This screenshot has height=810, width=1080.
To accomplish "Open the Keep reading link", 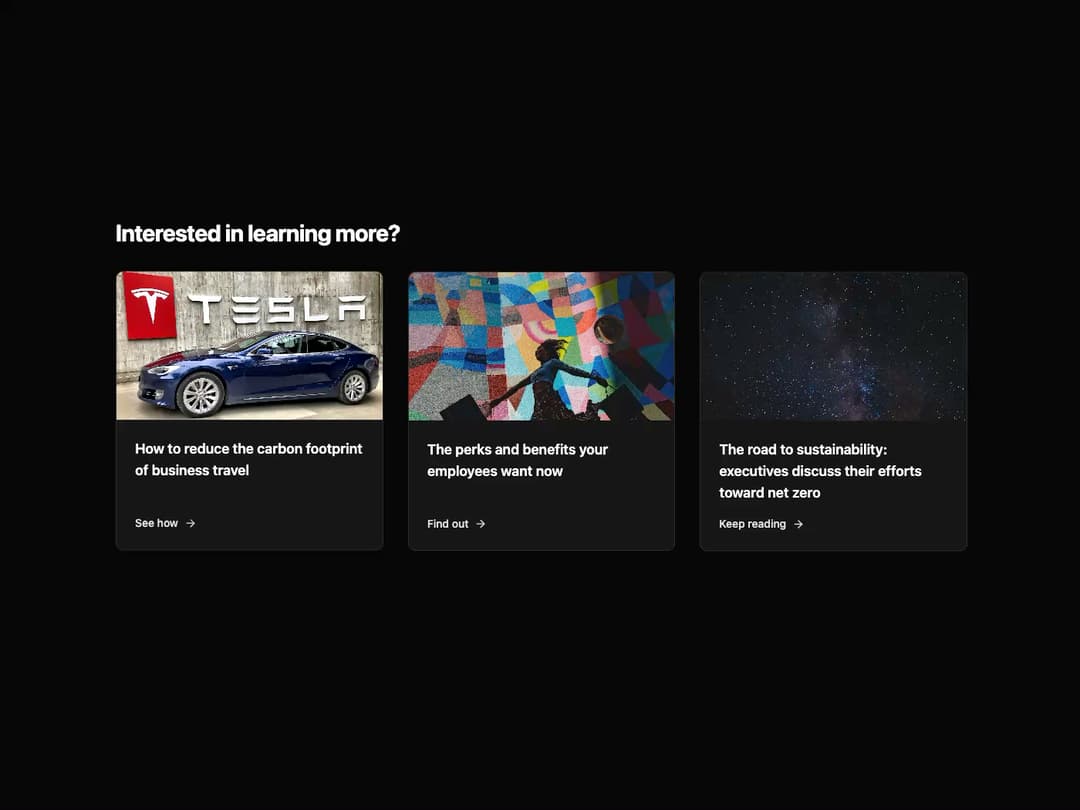I will coord(761,524).
